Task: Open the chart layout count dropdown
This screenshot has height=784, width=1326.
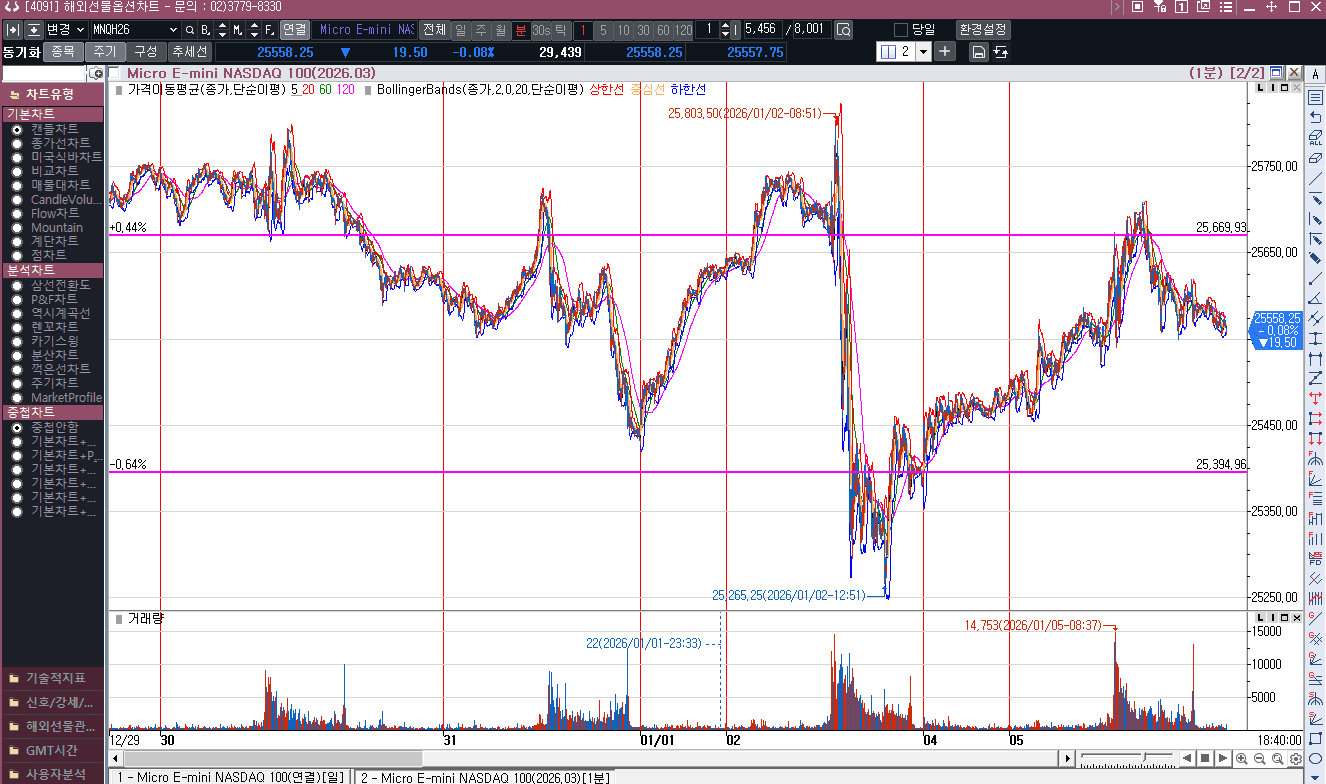Action: click(922, 52)
